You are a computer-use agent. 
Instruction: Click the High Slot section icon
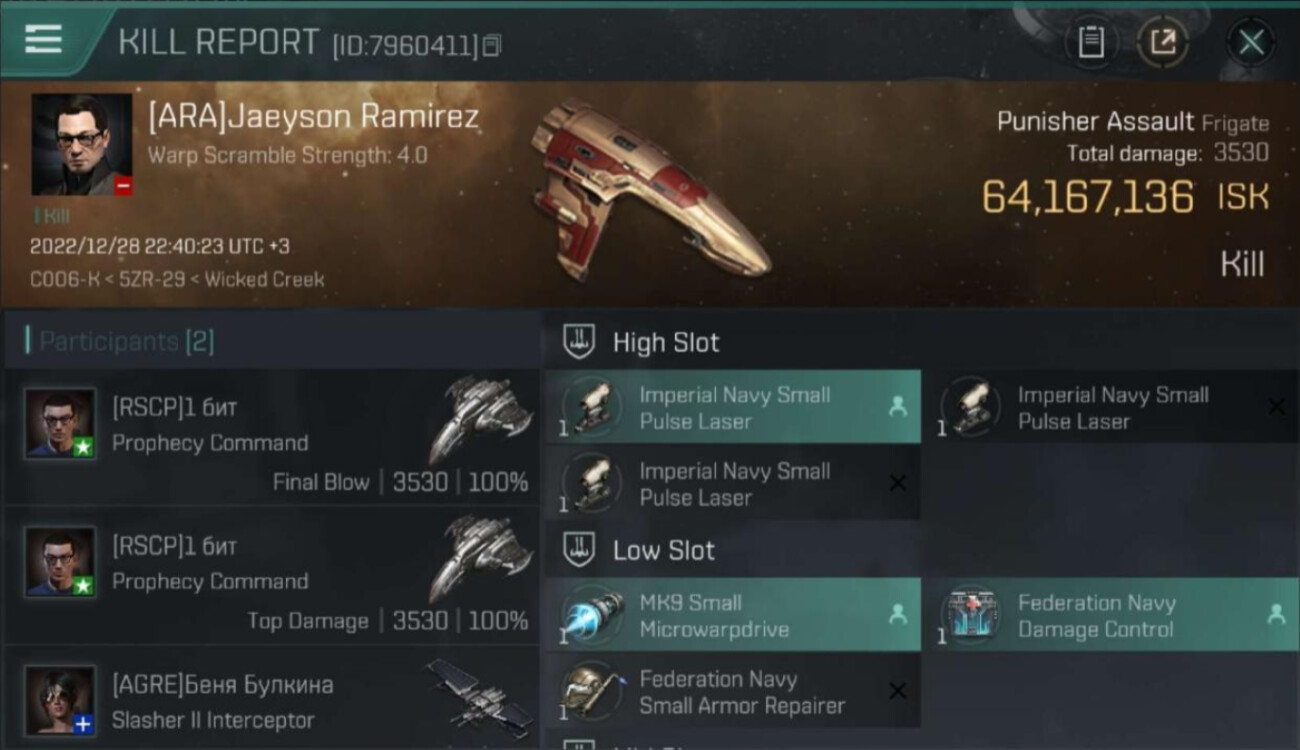pos(579,342)
